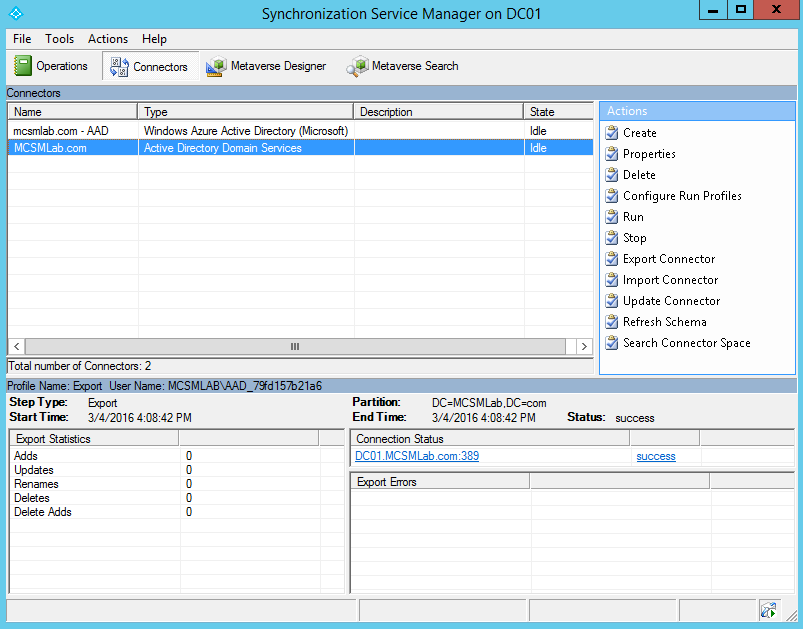Screen dimensions: 803x629
Task: Click the Idle state of MCSMLab.com row
Action: click(x=538, y=148)
